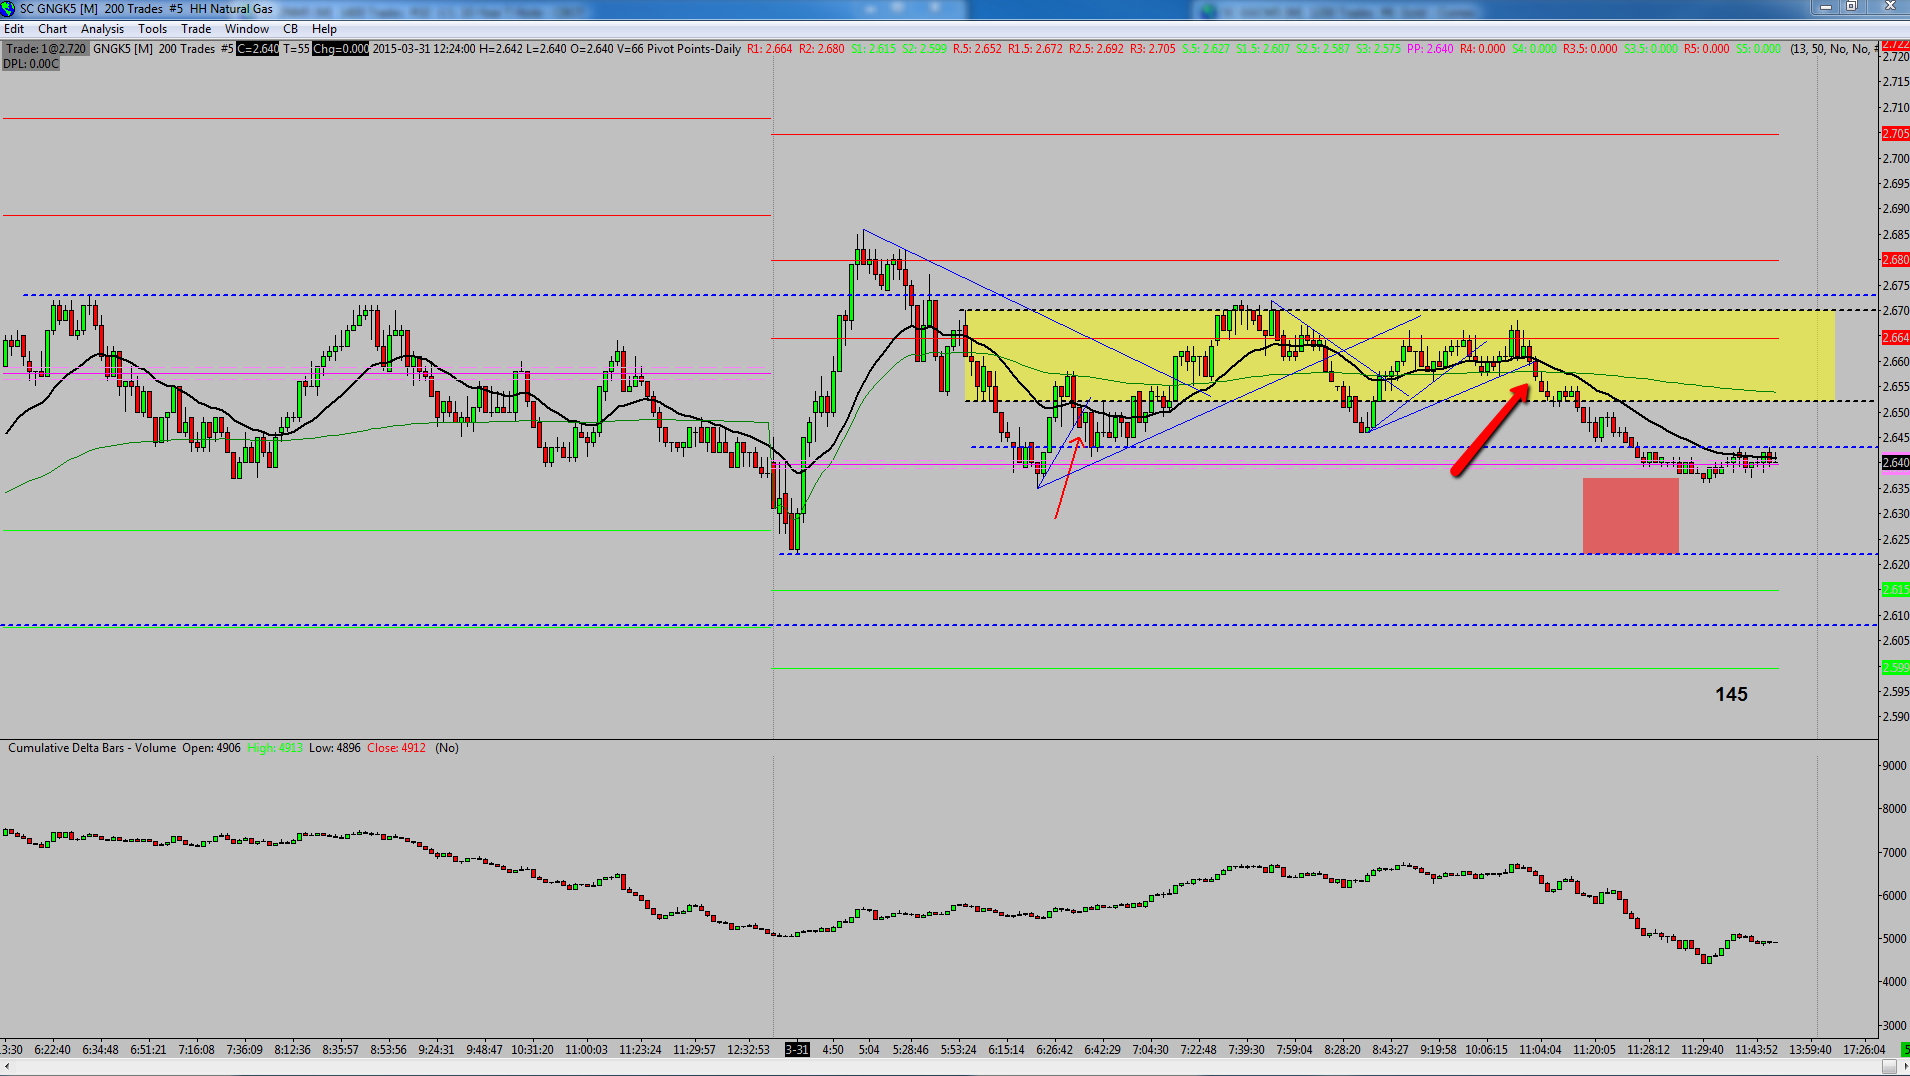Screen dimensions: 1910x1076
Task: Click the Close: 4912 delta value
Action: (x=396, y=748)
